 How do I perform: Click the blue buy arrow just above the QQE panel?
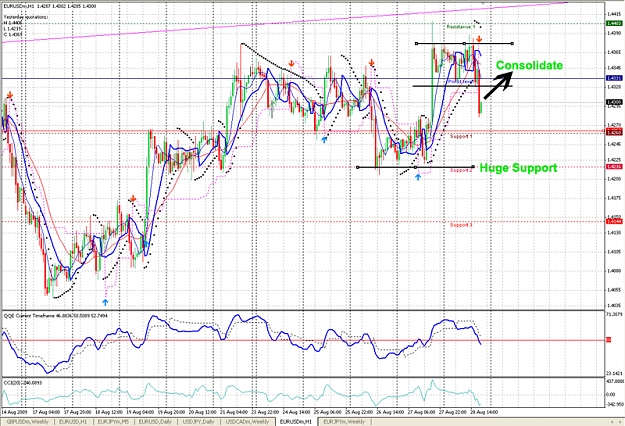coord(105,302)
